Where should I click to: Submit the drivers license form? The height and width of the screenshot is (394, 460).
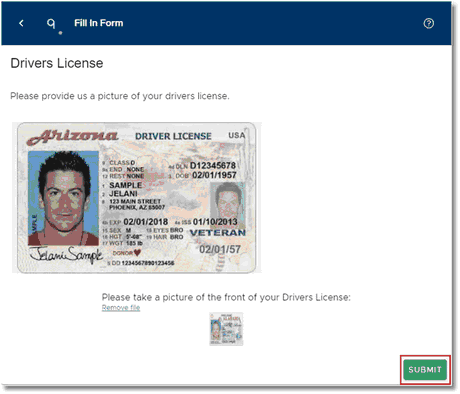[x=425, y=370]
